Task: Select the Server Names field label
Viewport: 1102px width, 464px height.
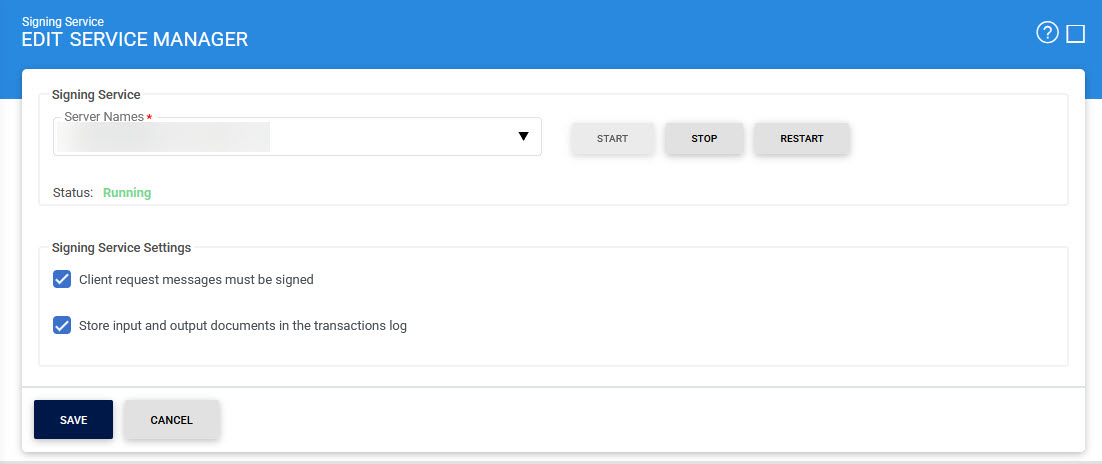Action: coord(104,117)
